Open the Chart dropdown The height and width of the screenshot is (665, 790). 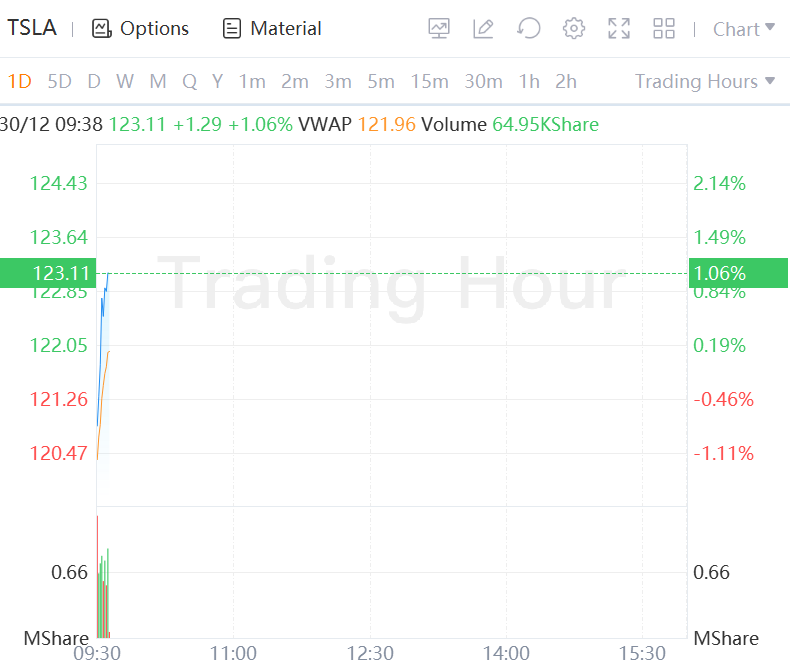pos(743,29)
